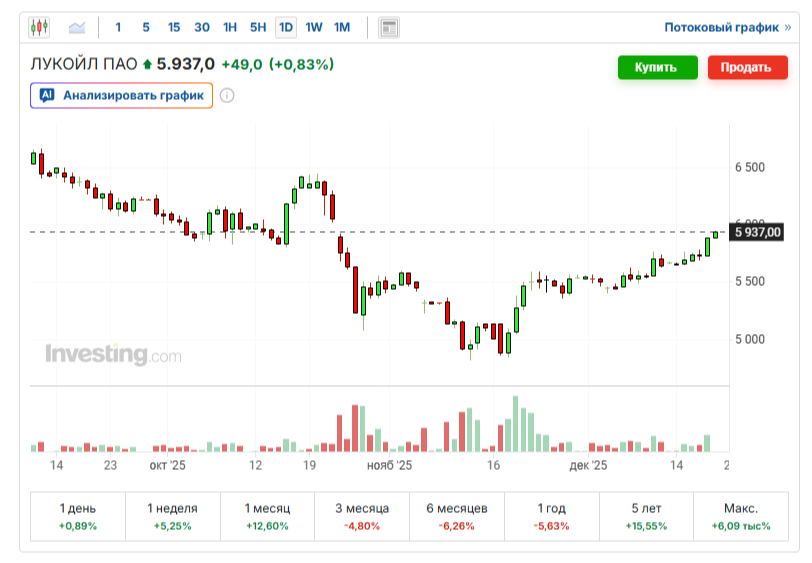Click the дек '25 date axis label

588,465
